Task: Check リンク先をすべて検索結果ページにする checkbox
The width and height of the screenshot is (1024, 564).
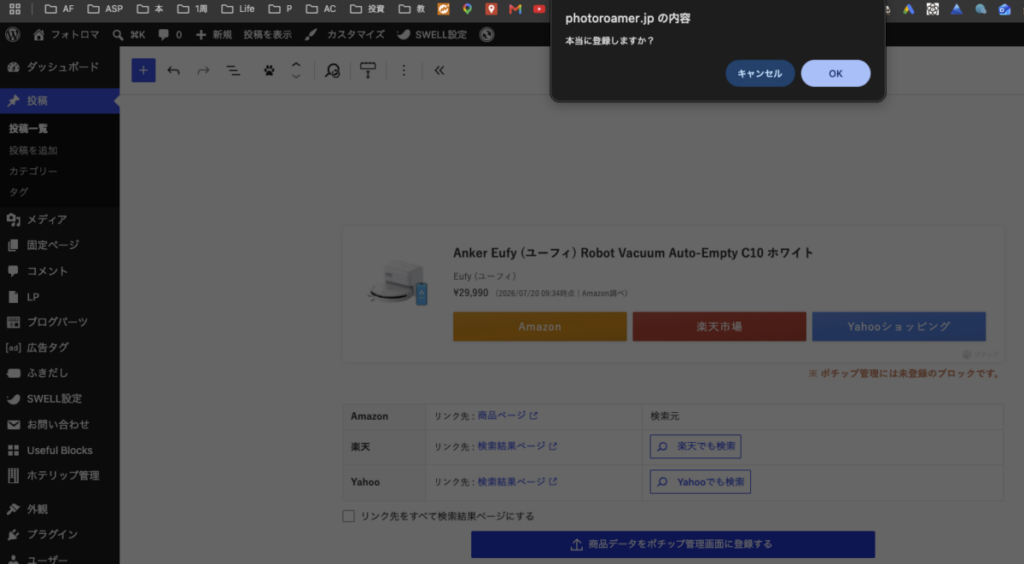Action: coord(349,516)
